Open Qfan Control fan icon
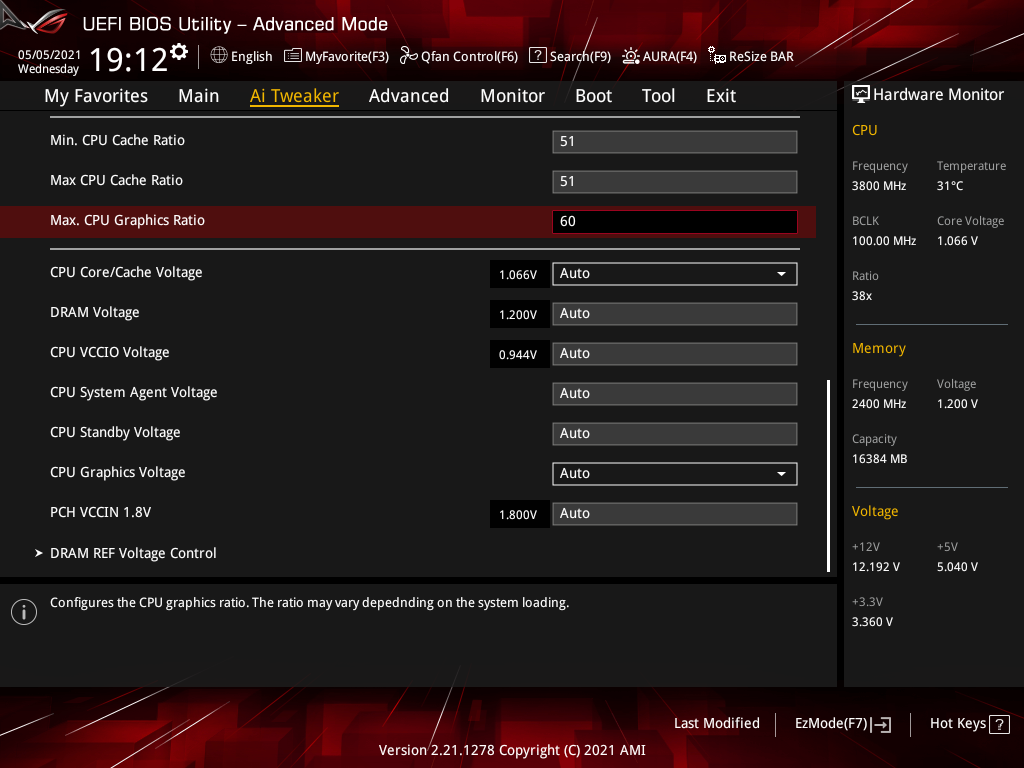Image resolution: width=1024 pixels, height=768 pixels. coord(408,56)
